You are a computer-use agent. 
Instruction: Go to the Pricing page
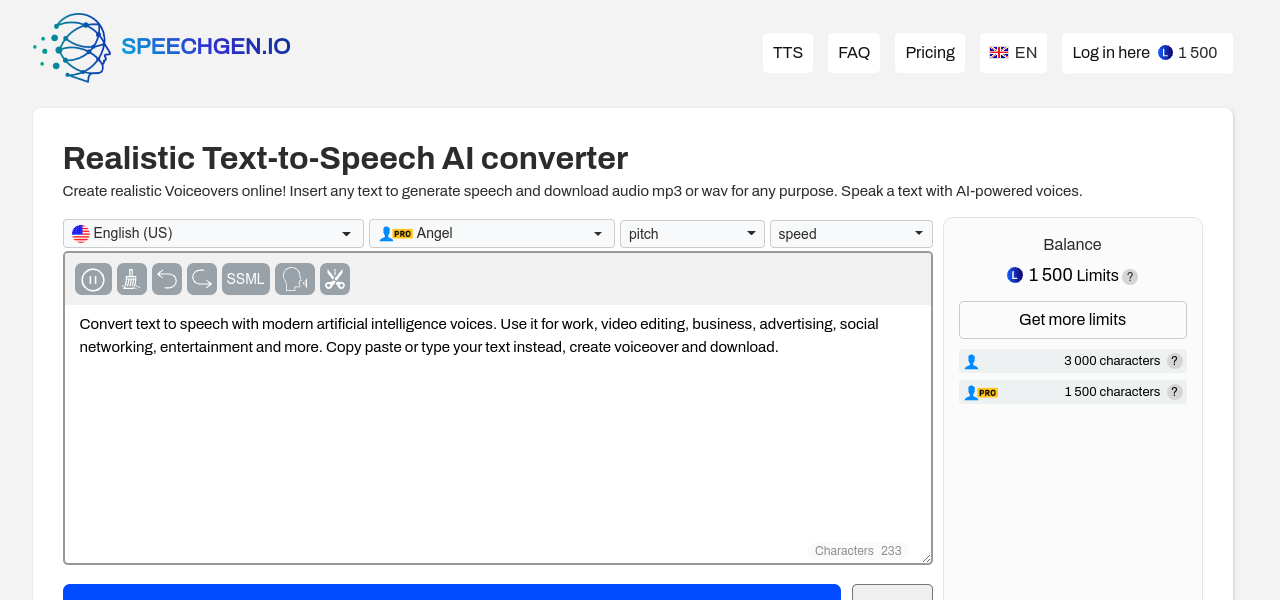click(930, 53)
